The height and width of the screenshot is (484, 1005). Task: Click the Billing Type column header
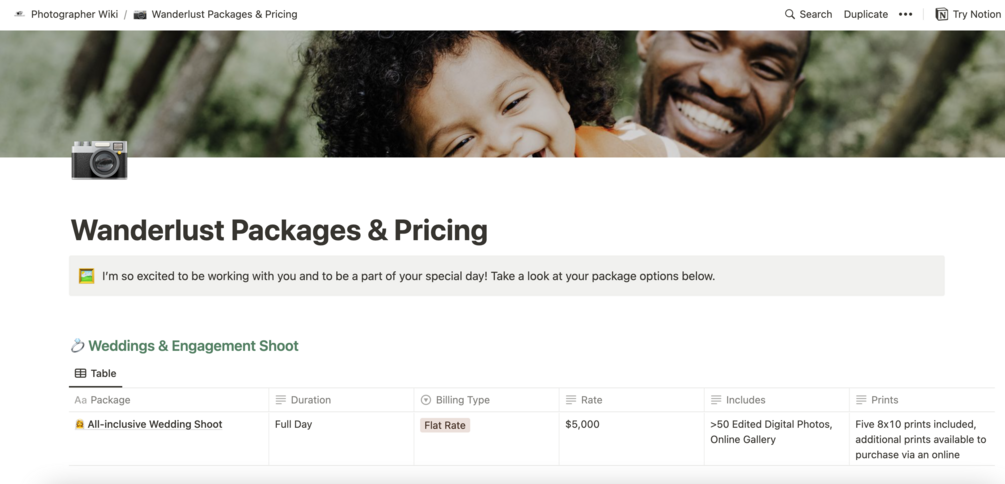tap(462, 400)
